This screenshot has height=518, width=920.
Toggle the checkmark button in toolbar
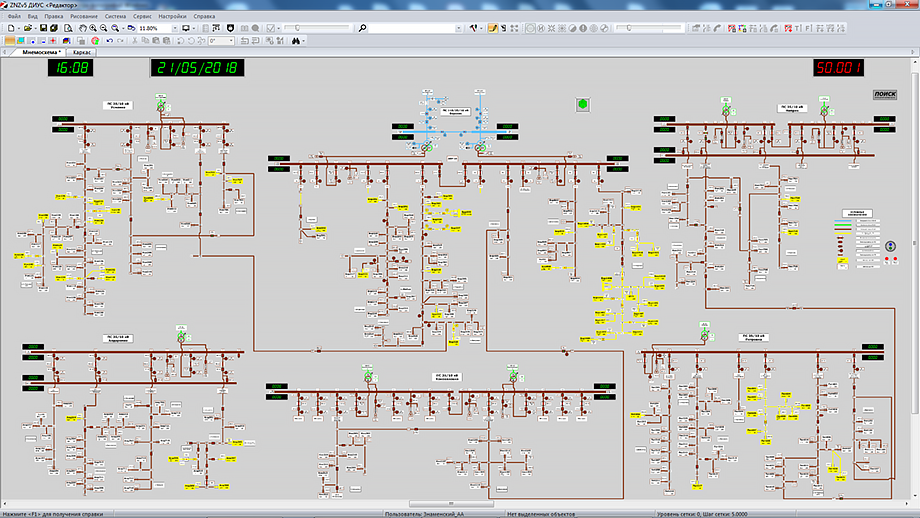point(271,28)
